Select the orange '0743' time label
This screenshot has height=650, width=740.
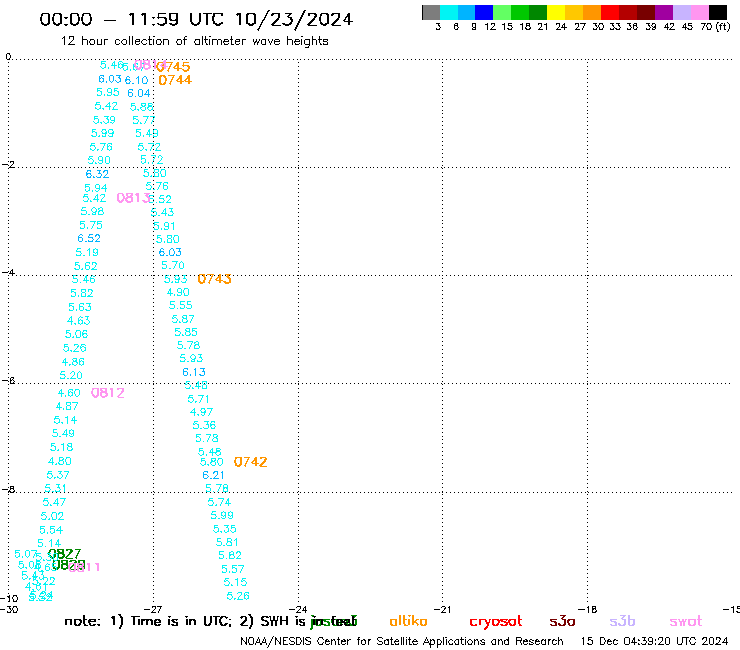[x=214, y=279]
